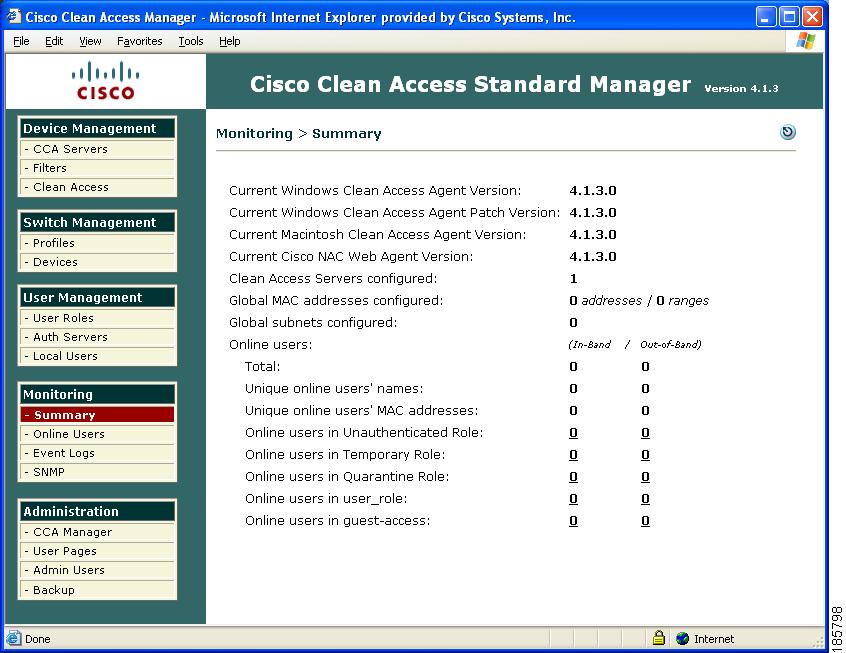
Task: Open Auth Servers page
Action: coord(97,337)
